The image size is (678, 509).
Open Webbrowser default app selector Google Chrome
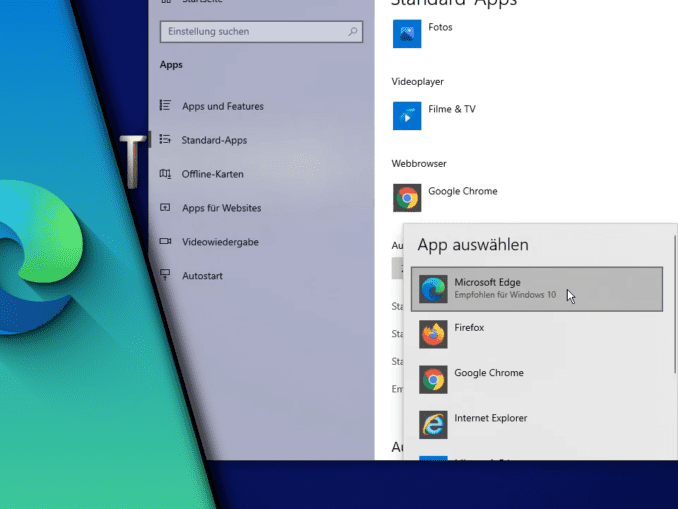tap(462, 191)
